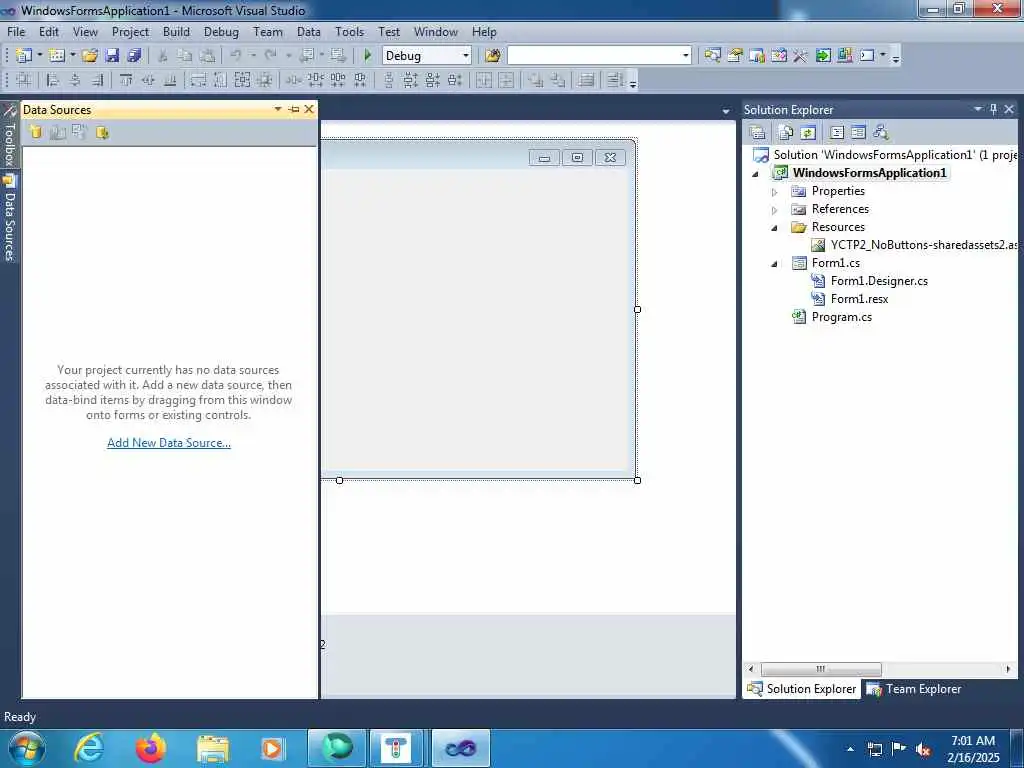Open the Command Window toolbar icon
1024x768 pixels.
coord(867,56)
